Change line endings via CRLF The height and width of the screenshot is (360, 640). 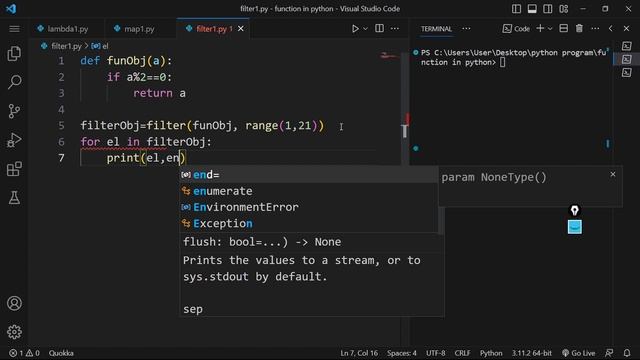(x=462, y=353)
